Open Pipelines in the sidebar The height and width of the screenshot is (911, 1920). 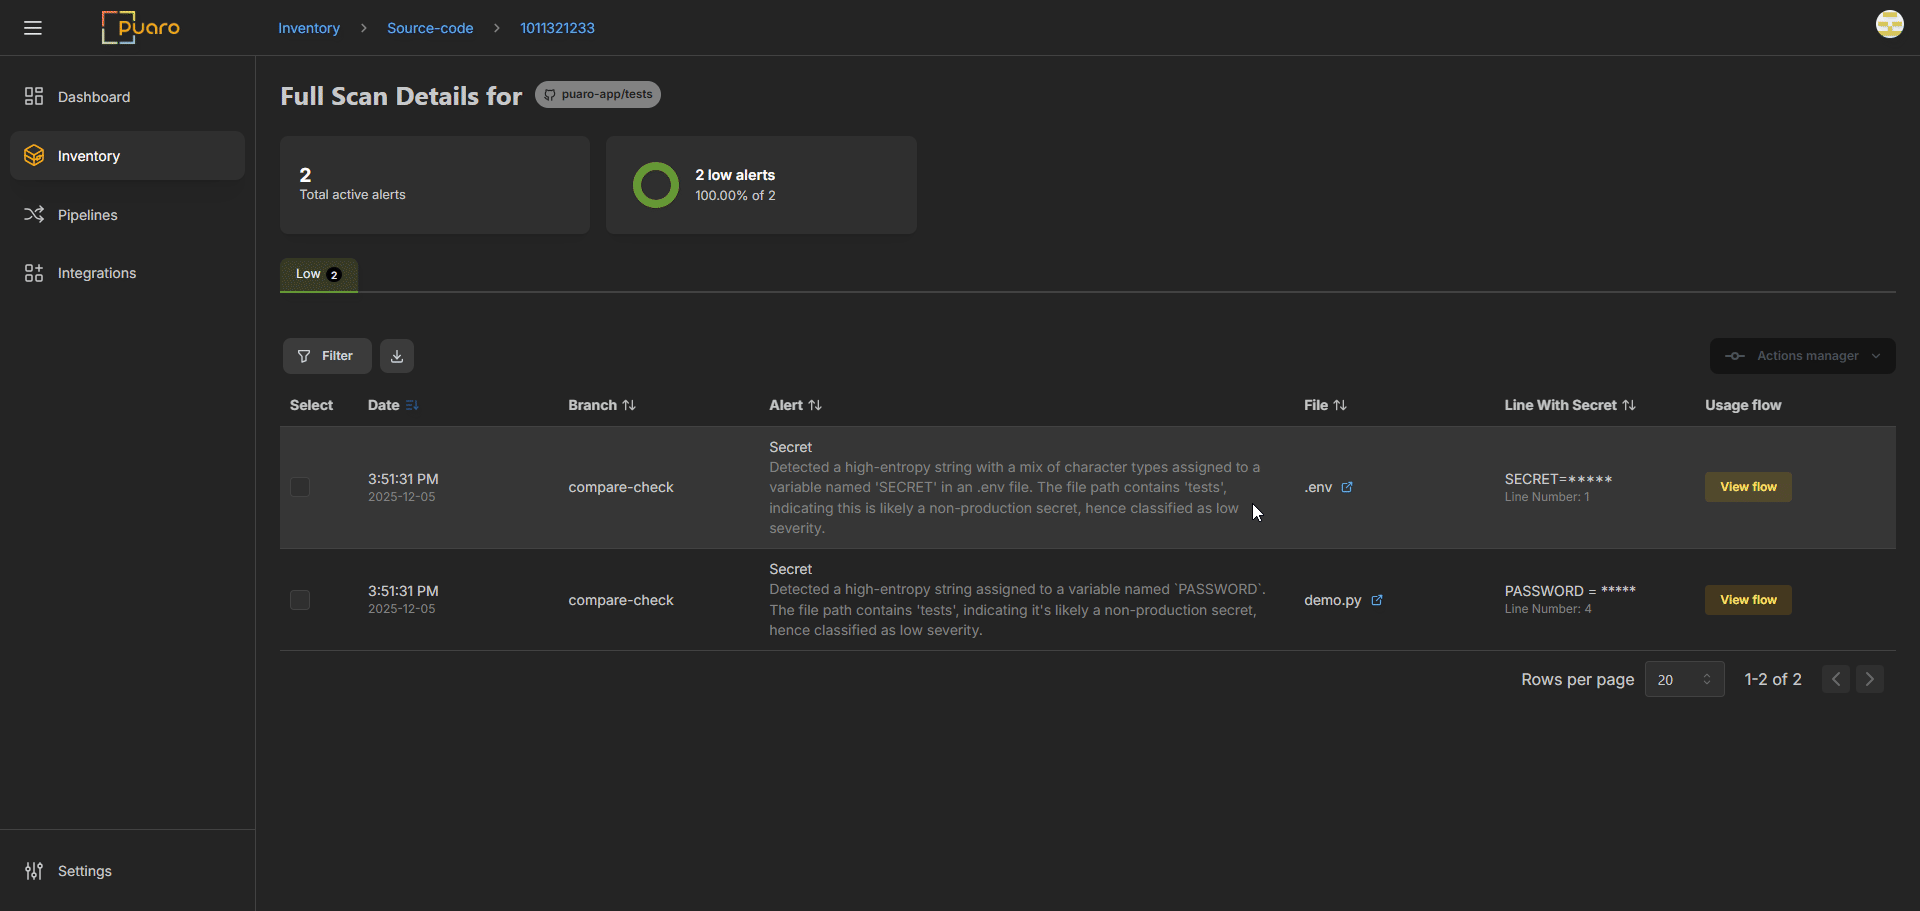tap(87, 215)
